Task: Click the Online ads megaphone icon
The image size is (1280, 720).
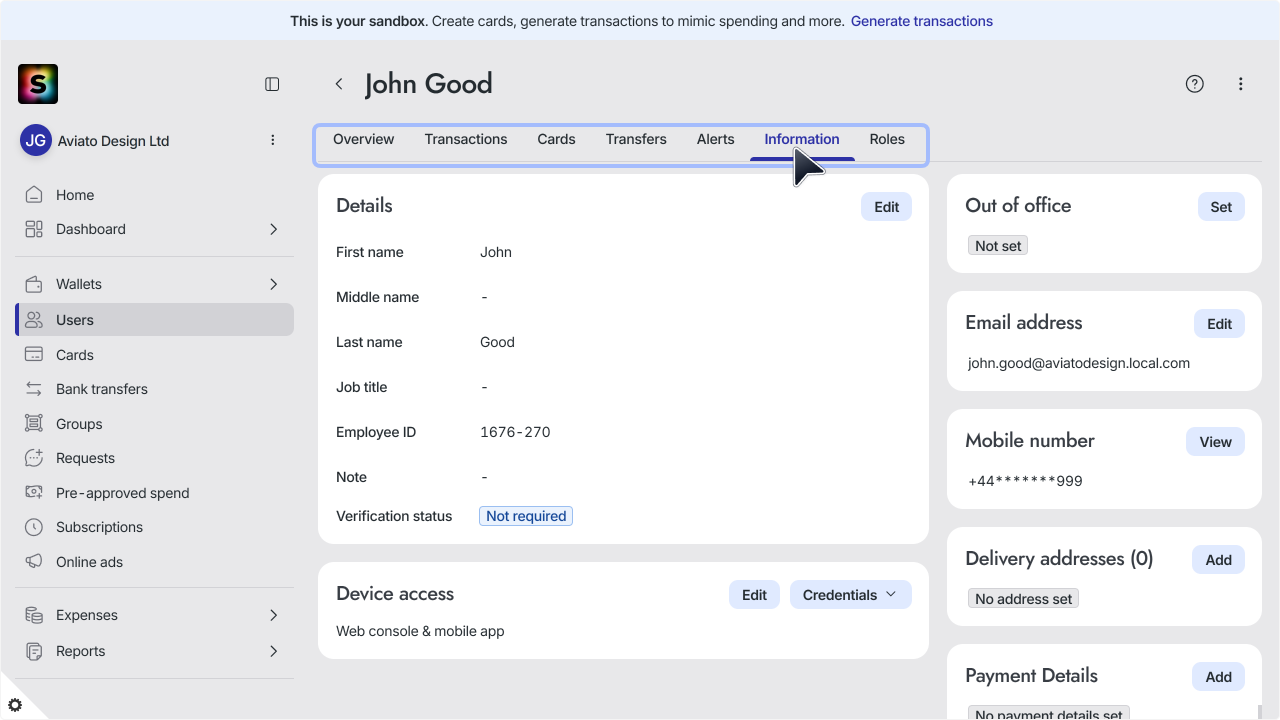Action: [x=34, y=562]
